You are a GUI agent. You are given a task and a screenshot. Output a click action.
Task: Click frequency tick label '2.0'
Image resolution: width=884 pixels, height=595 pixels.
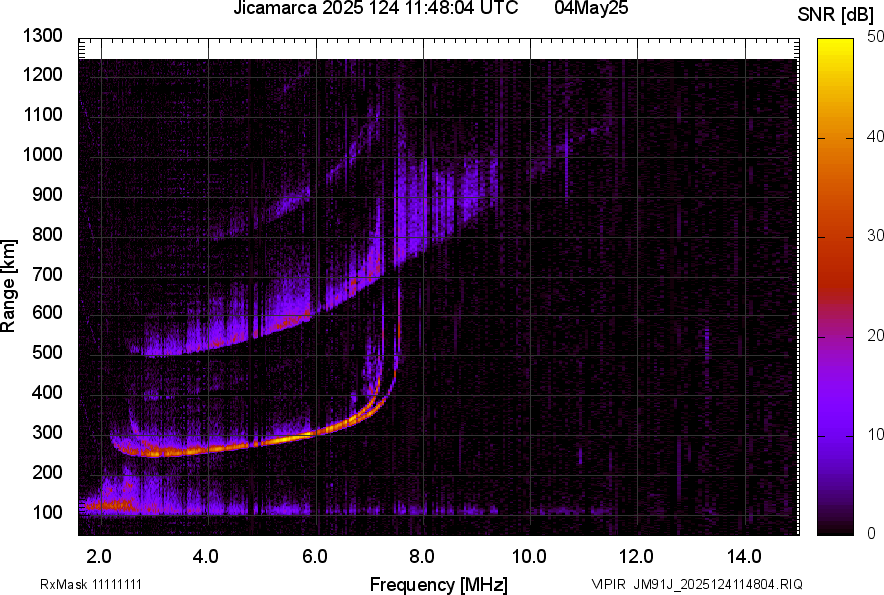pos(99,557)
